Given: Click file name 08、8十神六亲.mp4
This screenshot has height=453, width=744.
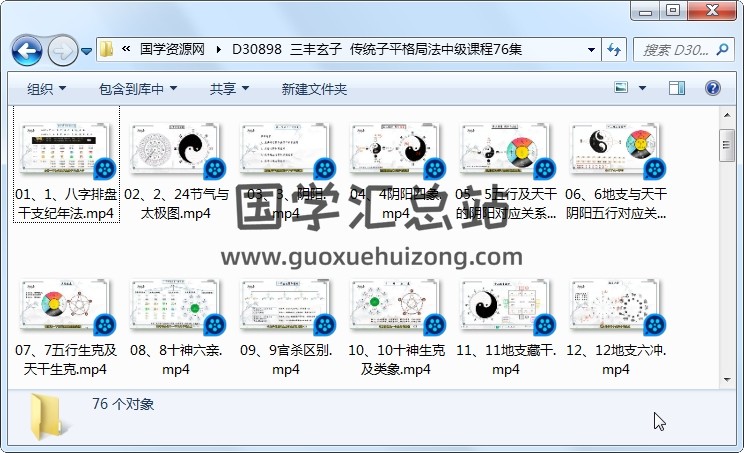Looking at the screenshot, I should pyautogui.click(x=176, y=360).
